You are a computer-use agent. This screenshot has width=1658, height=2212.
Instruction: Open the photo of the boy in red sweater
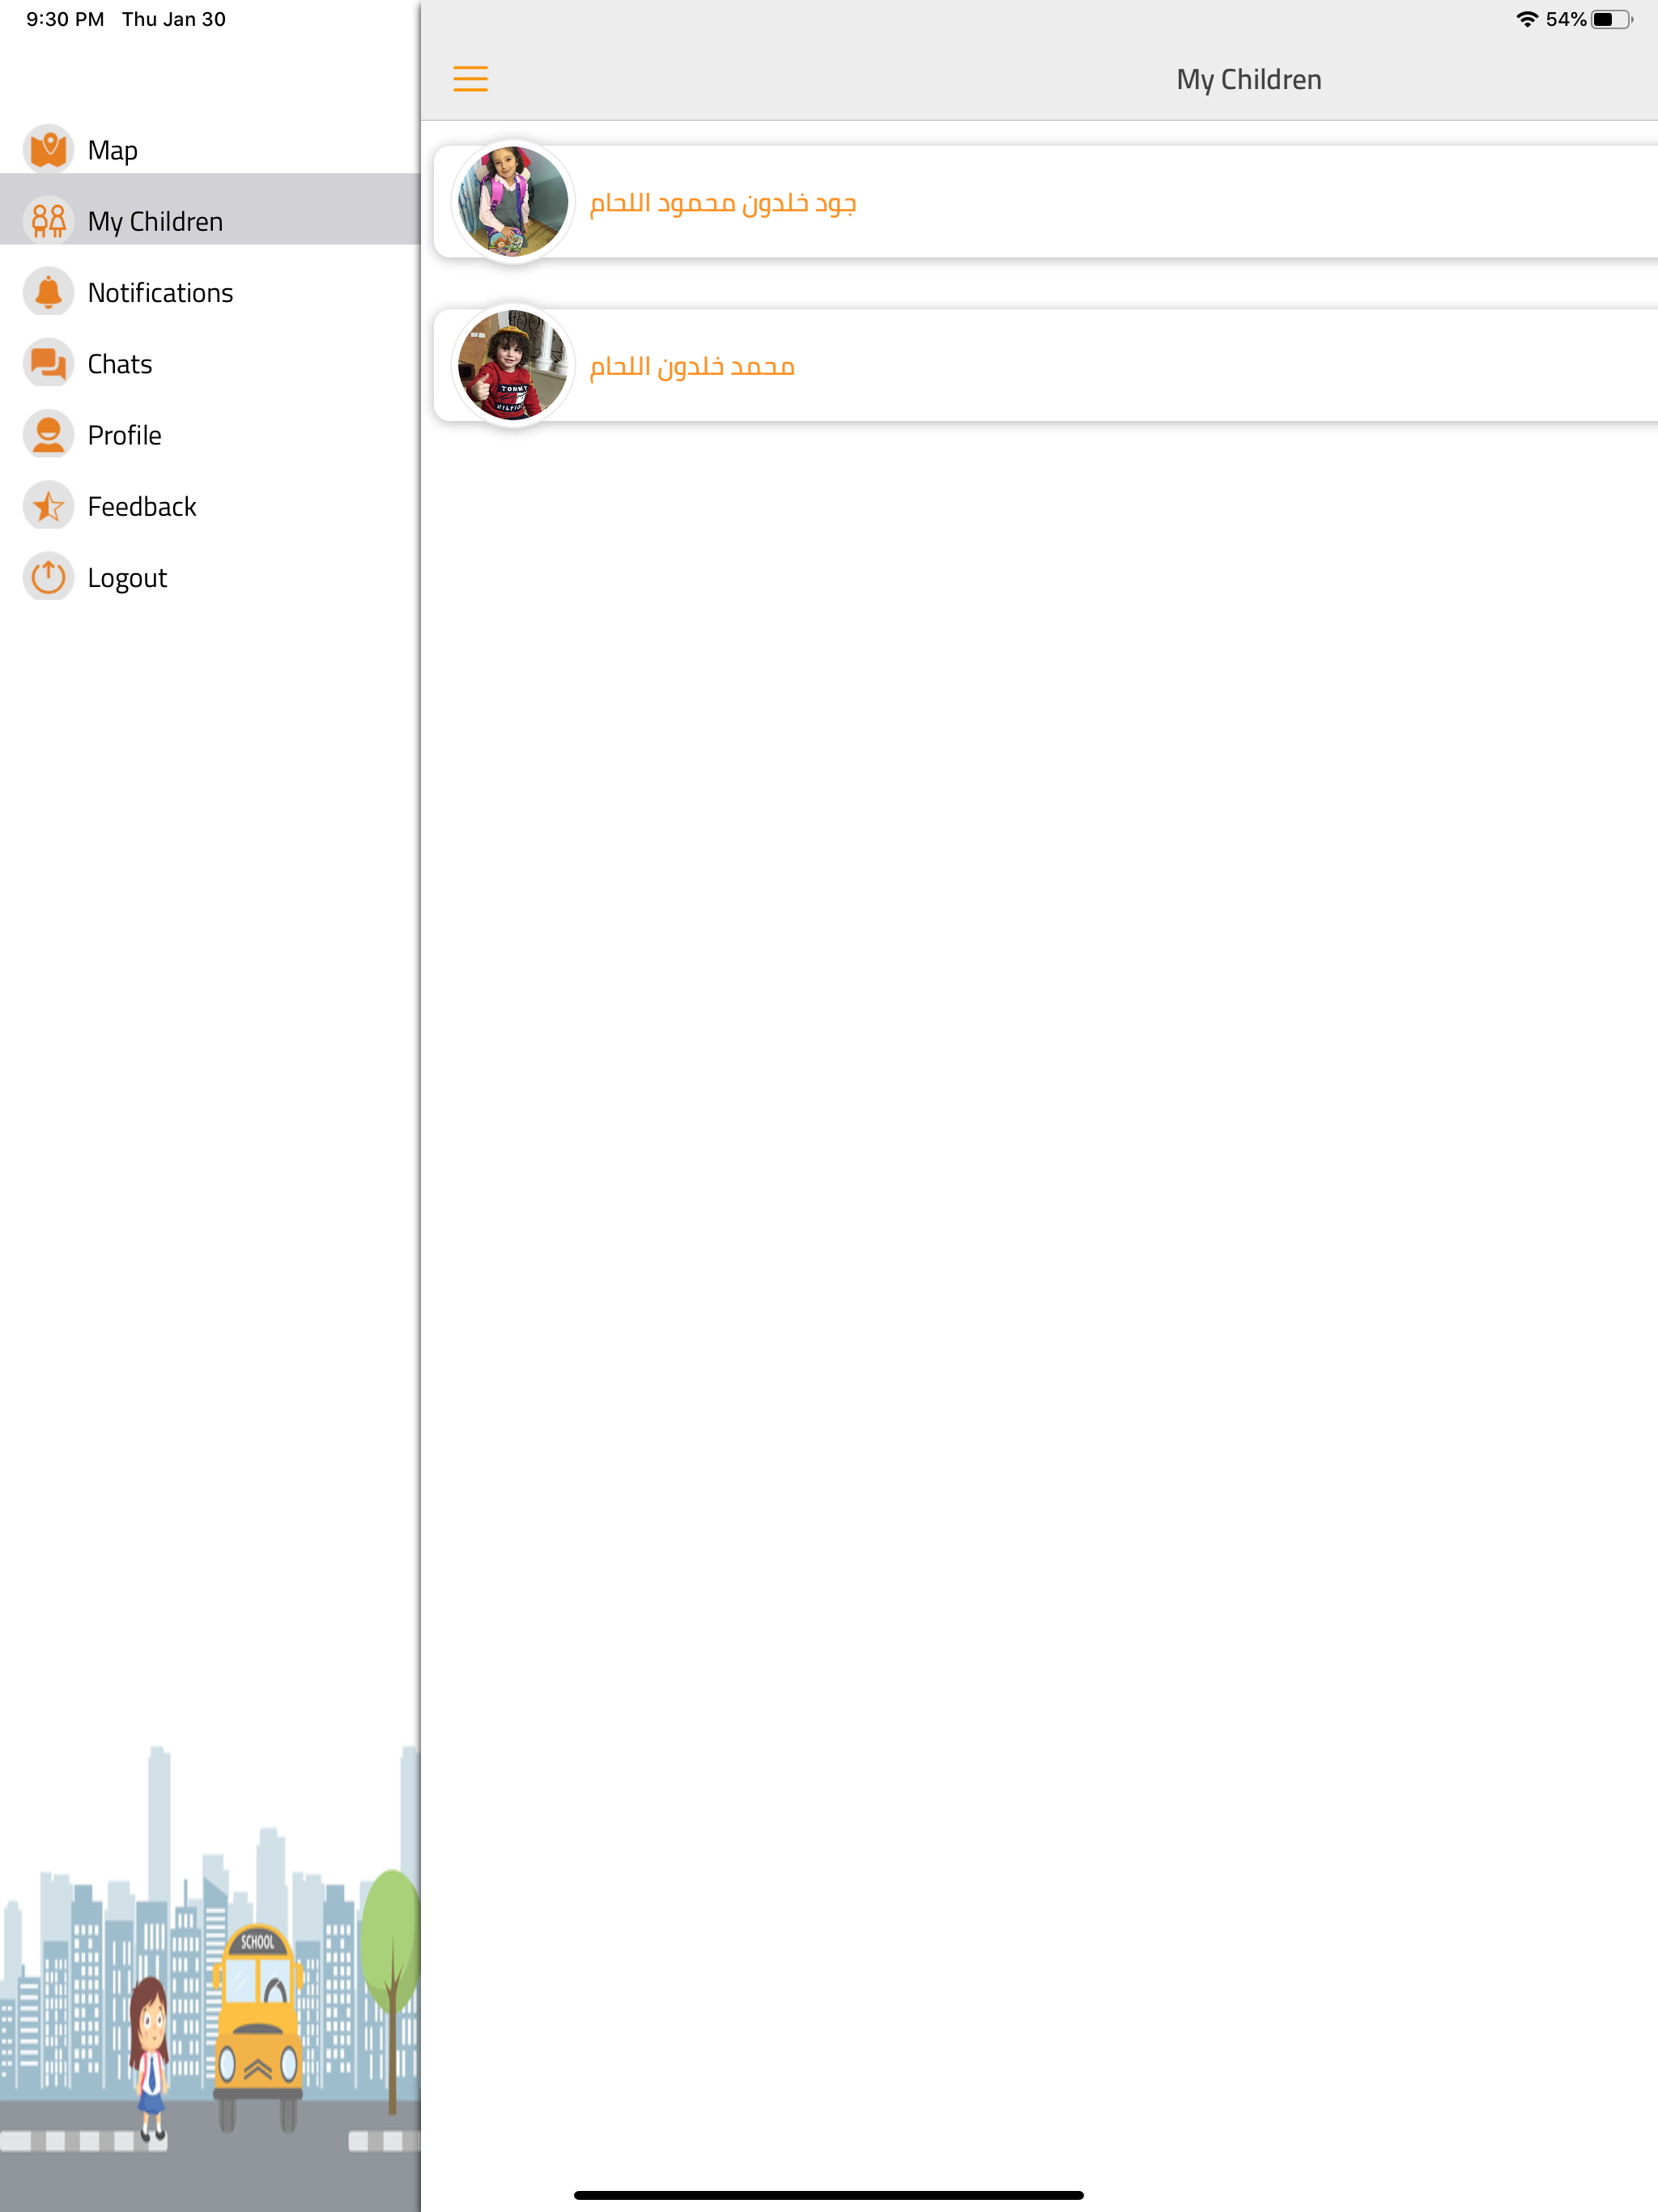[x=513, y=365]
